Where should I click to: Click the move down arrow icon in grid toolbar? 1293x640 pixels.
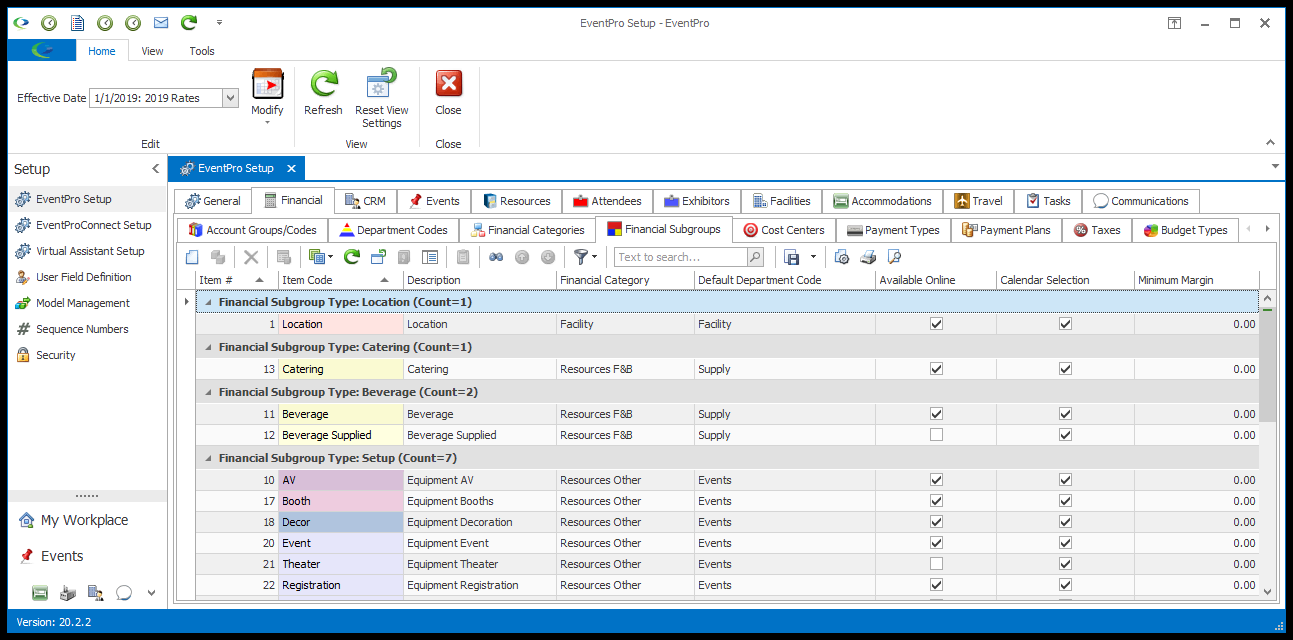(548, 257)
